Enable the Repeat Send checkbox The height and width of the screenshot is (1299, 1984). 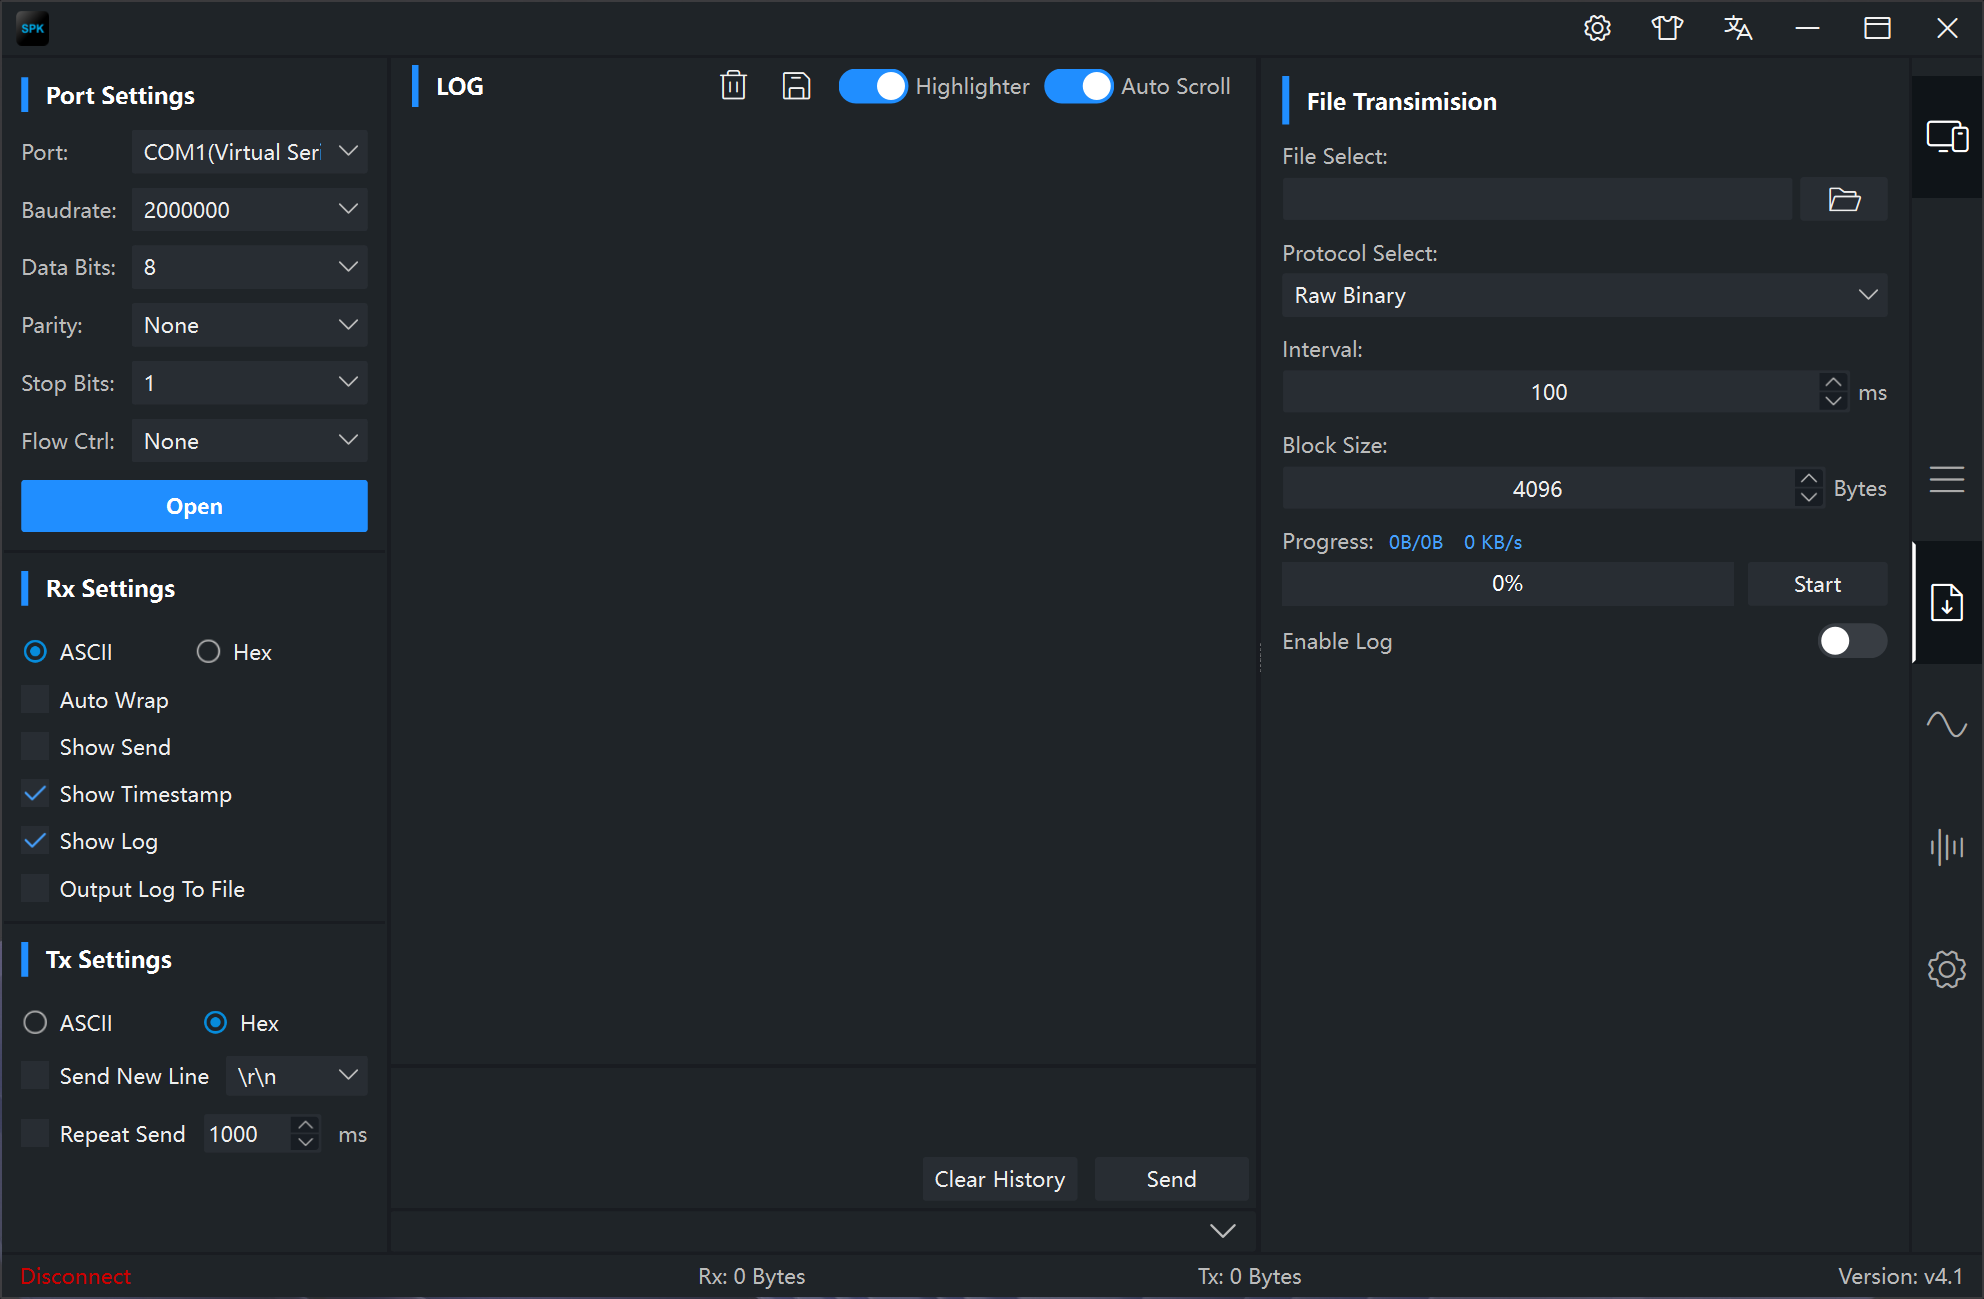point(35,1134)
